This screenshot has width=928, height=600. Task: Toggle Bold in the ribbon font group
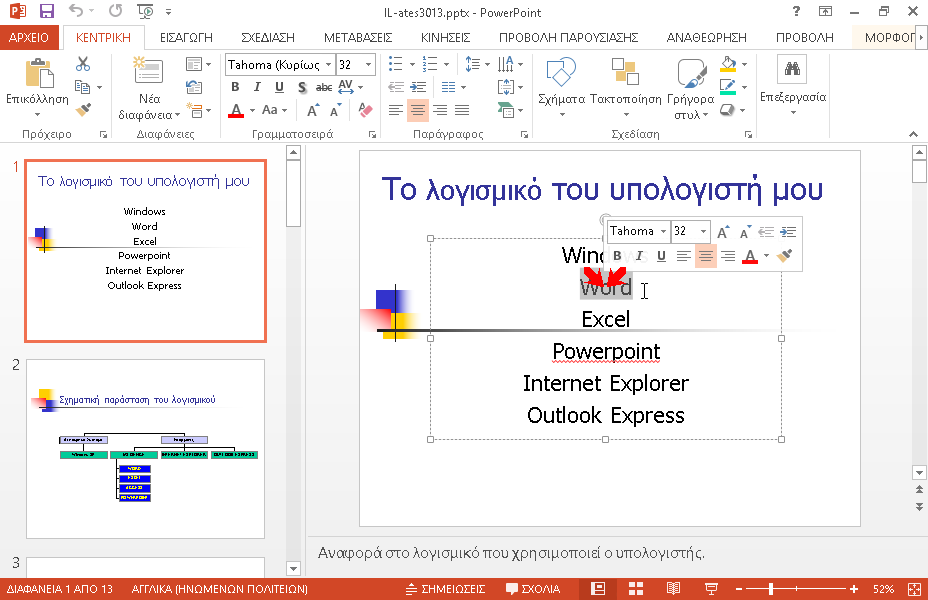pyautogui.click(x=236, y=88)
